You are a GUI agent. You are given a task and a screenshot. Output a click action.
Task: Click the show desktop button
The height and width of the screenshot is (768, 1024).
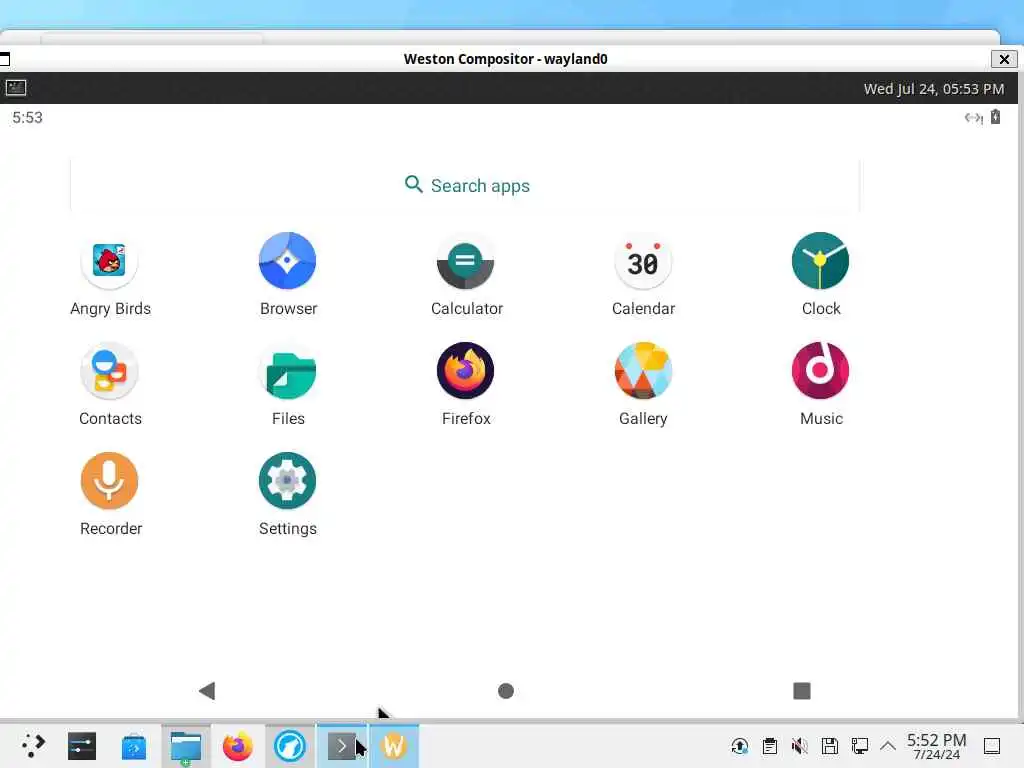coord(992,746)
